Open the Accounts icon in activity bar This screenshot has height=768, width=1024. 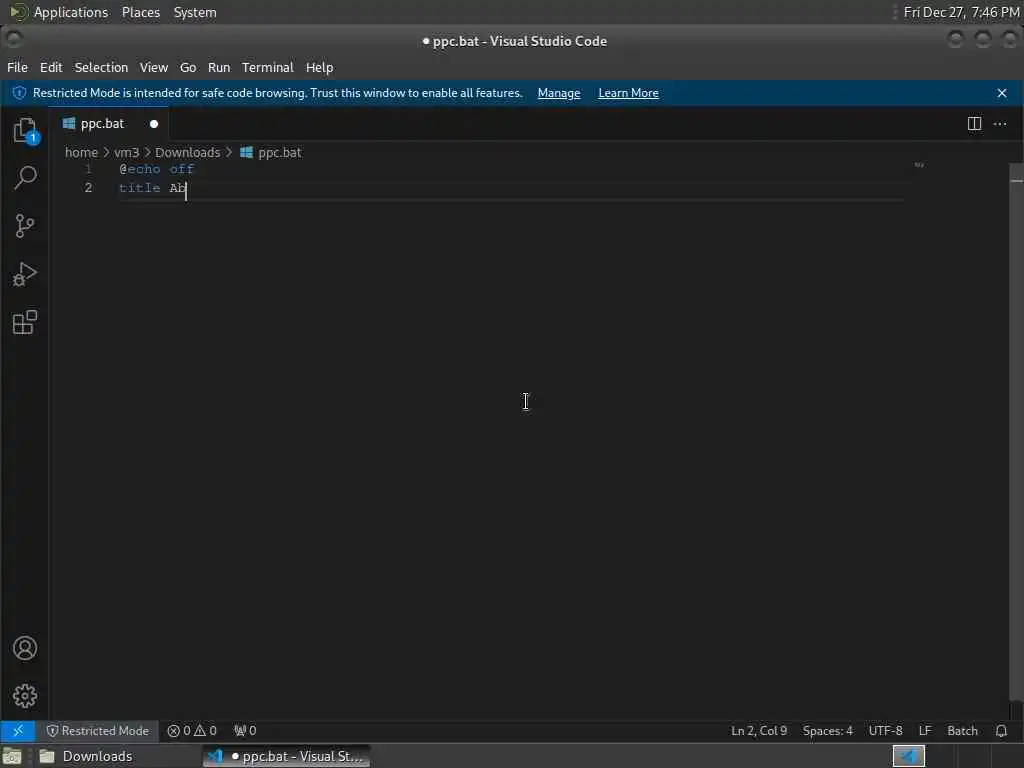25,648
